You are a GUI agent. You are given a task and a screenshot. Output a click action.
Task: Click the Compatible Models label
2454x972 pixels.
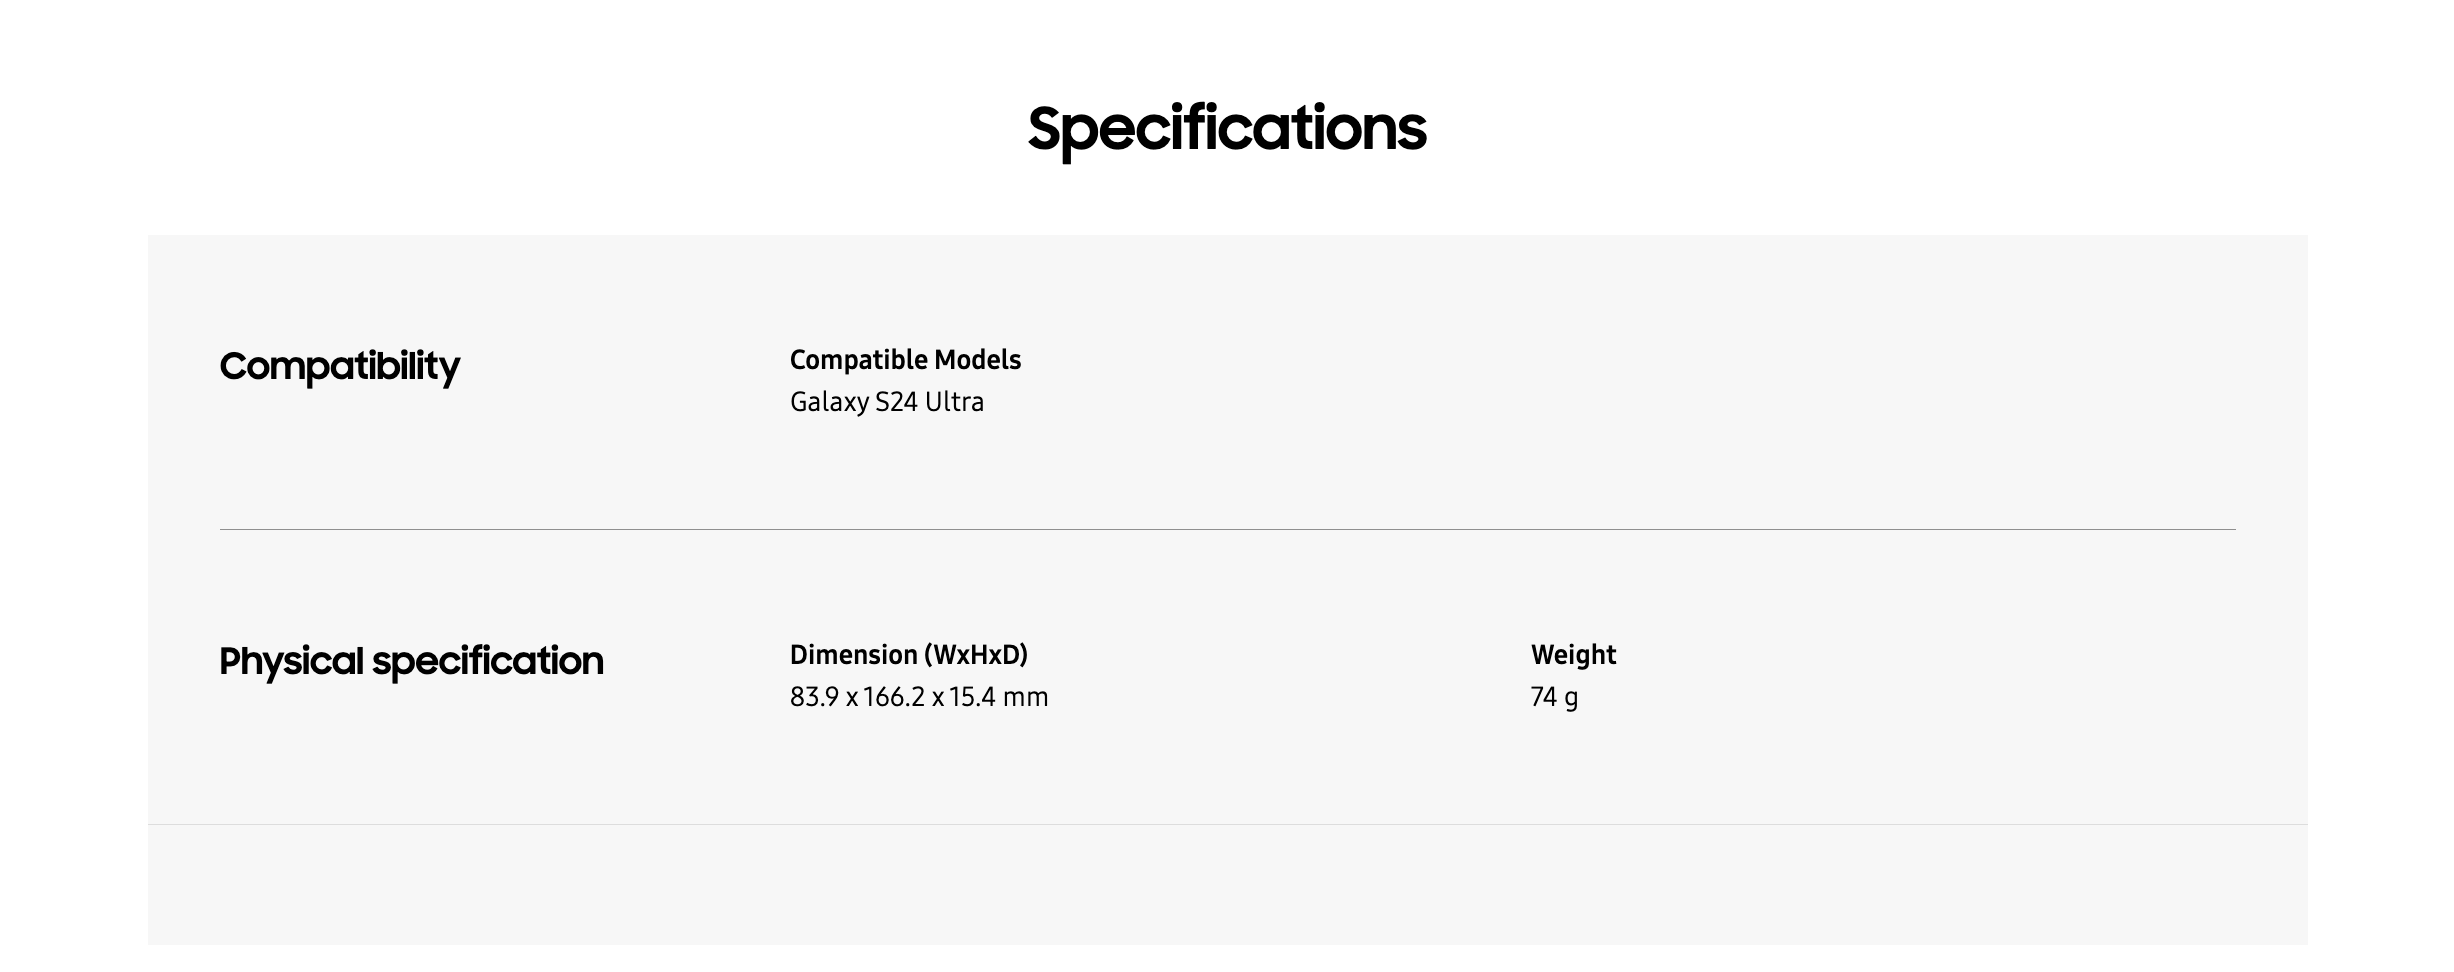905,360
